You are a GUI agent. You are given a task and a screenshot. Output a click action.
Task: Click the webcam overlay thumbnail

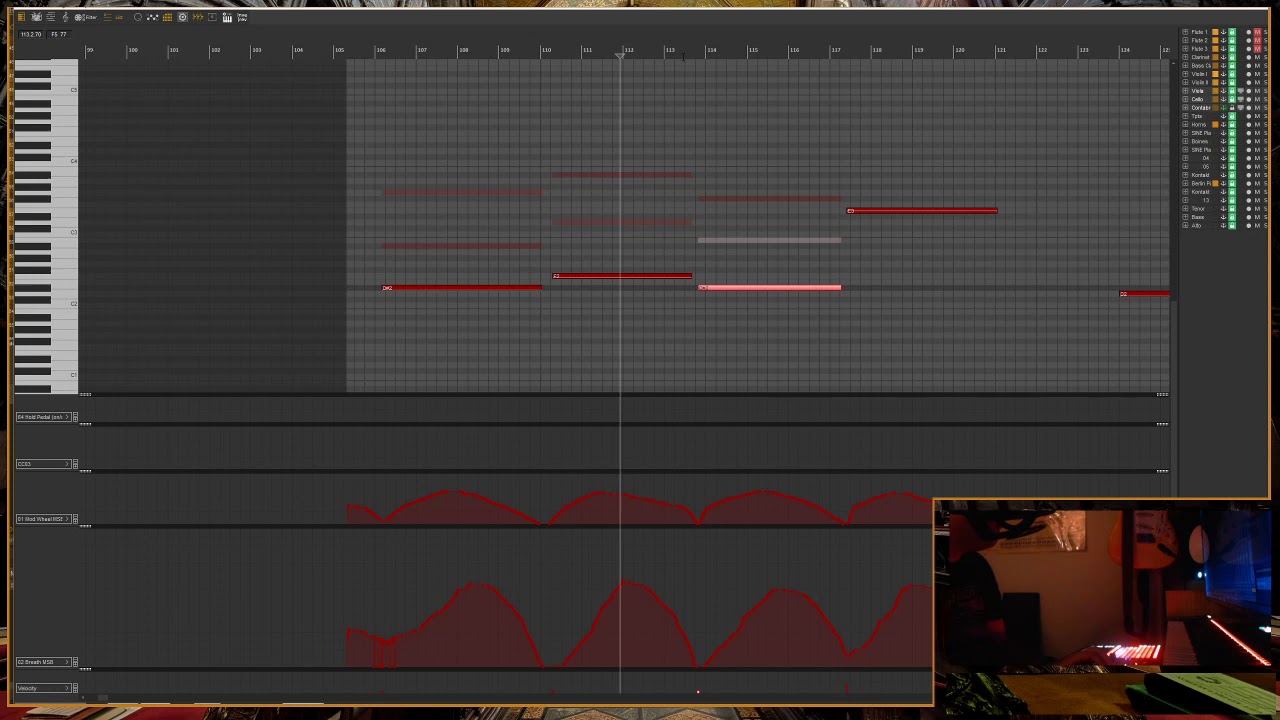[1102, 601]
